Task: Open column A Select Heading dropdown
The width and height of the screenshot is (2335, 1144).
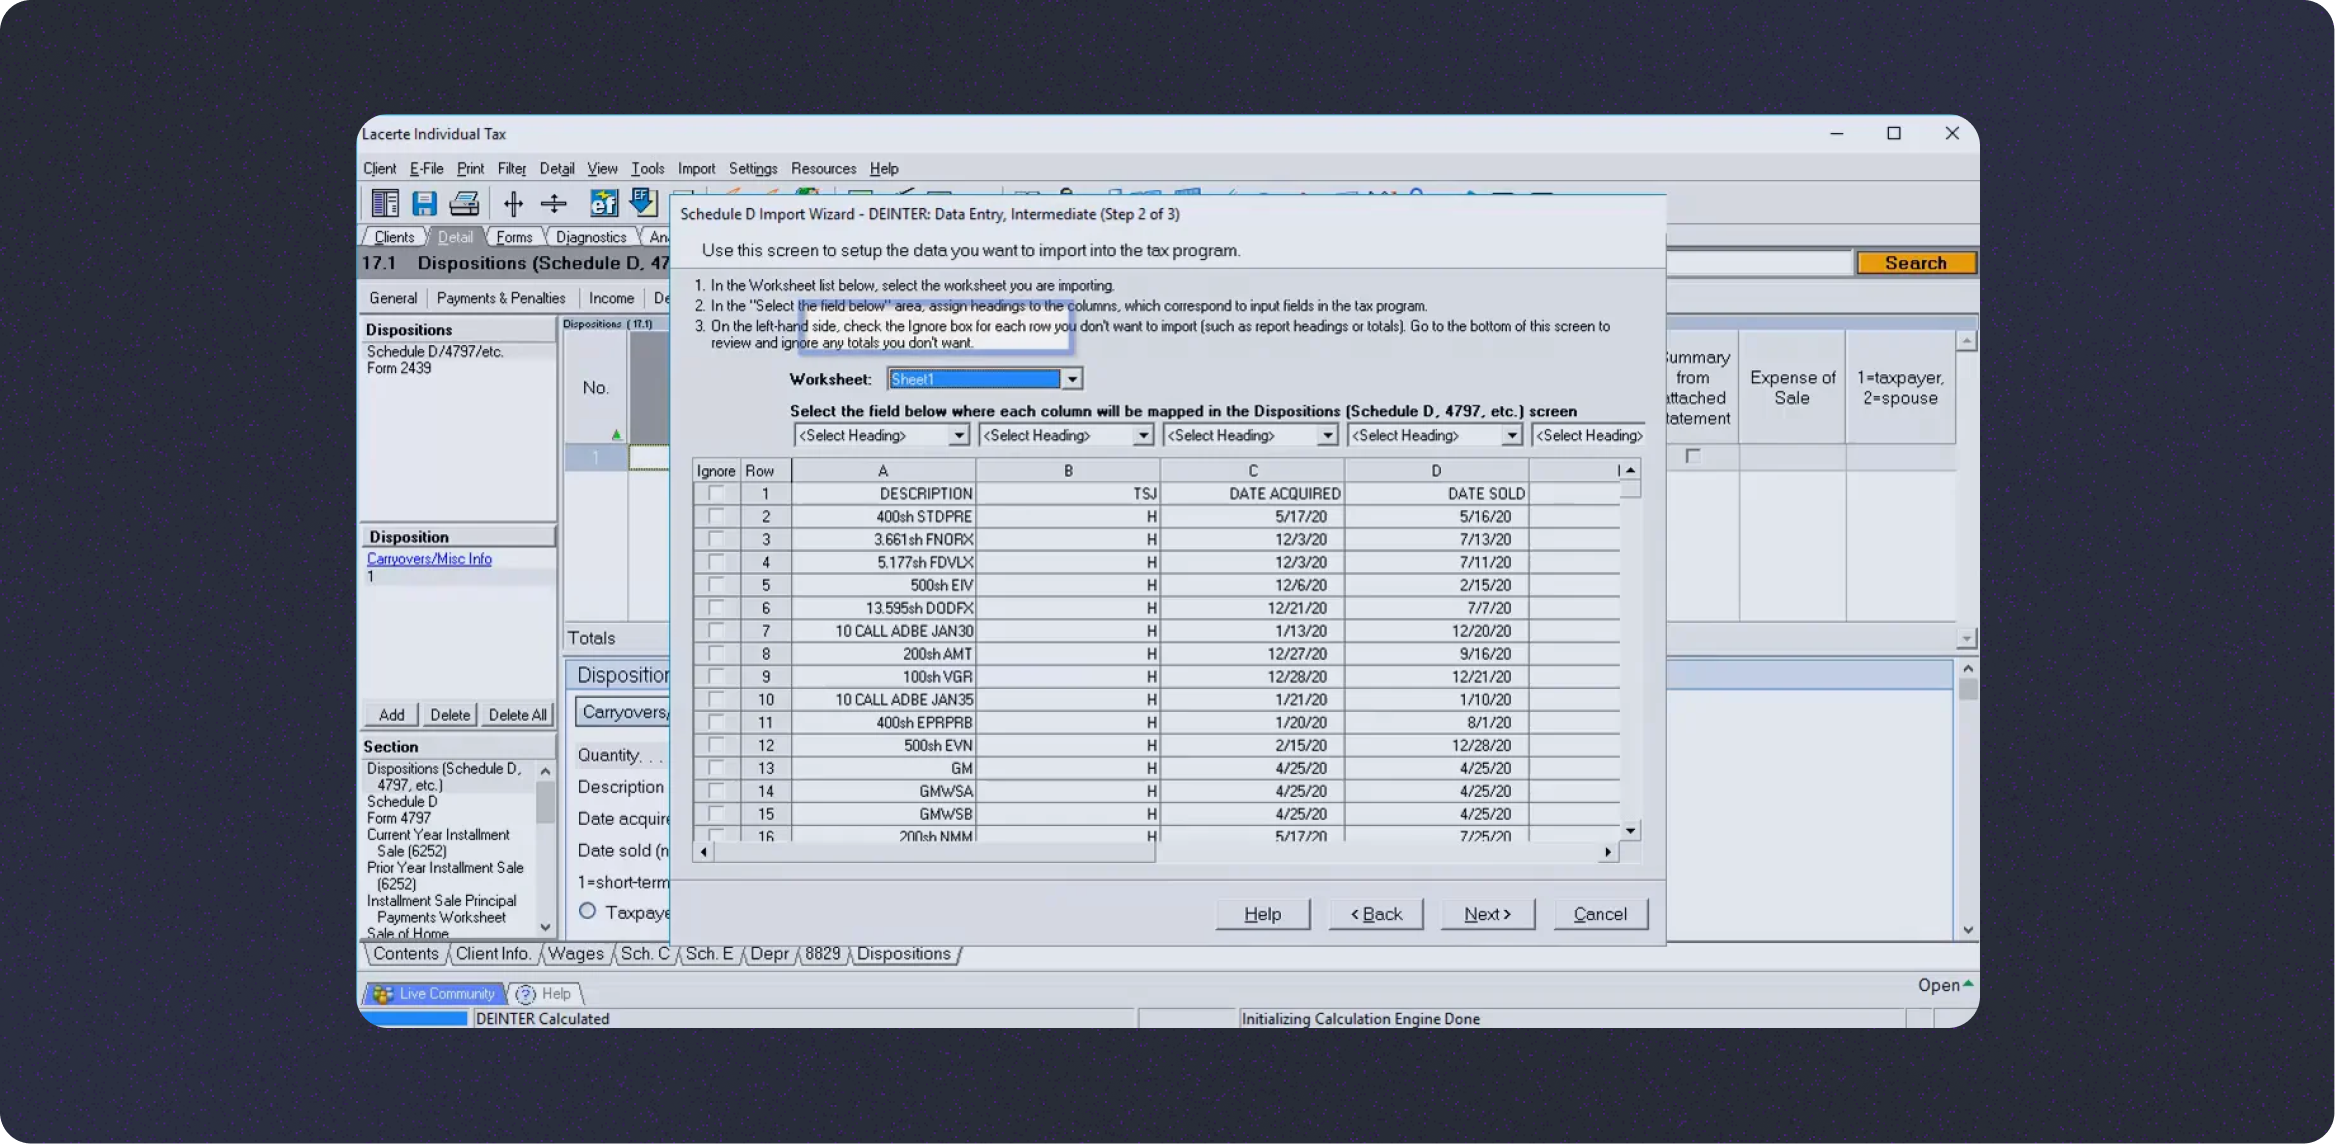Action: coord(958,436)
